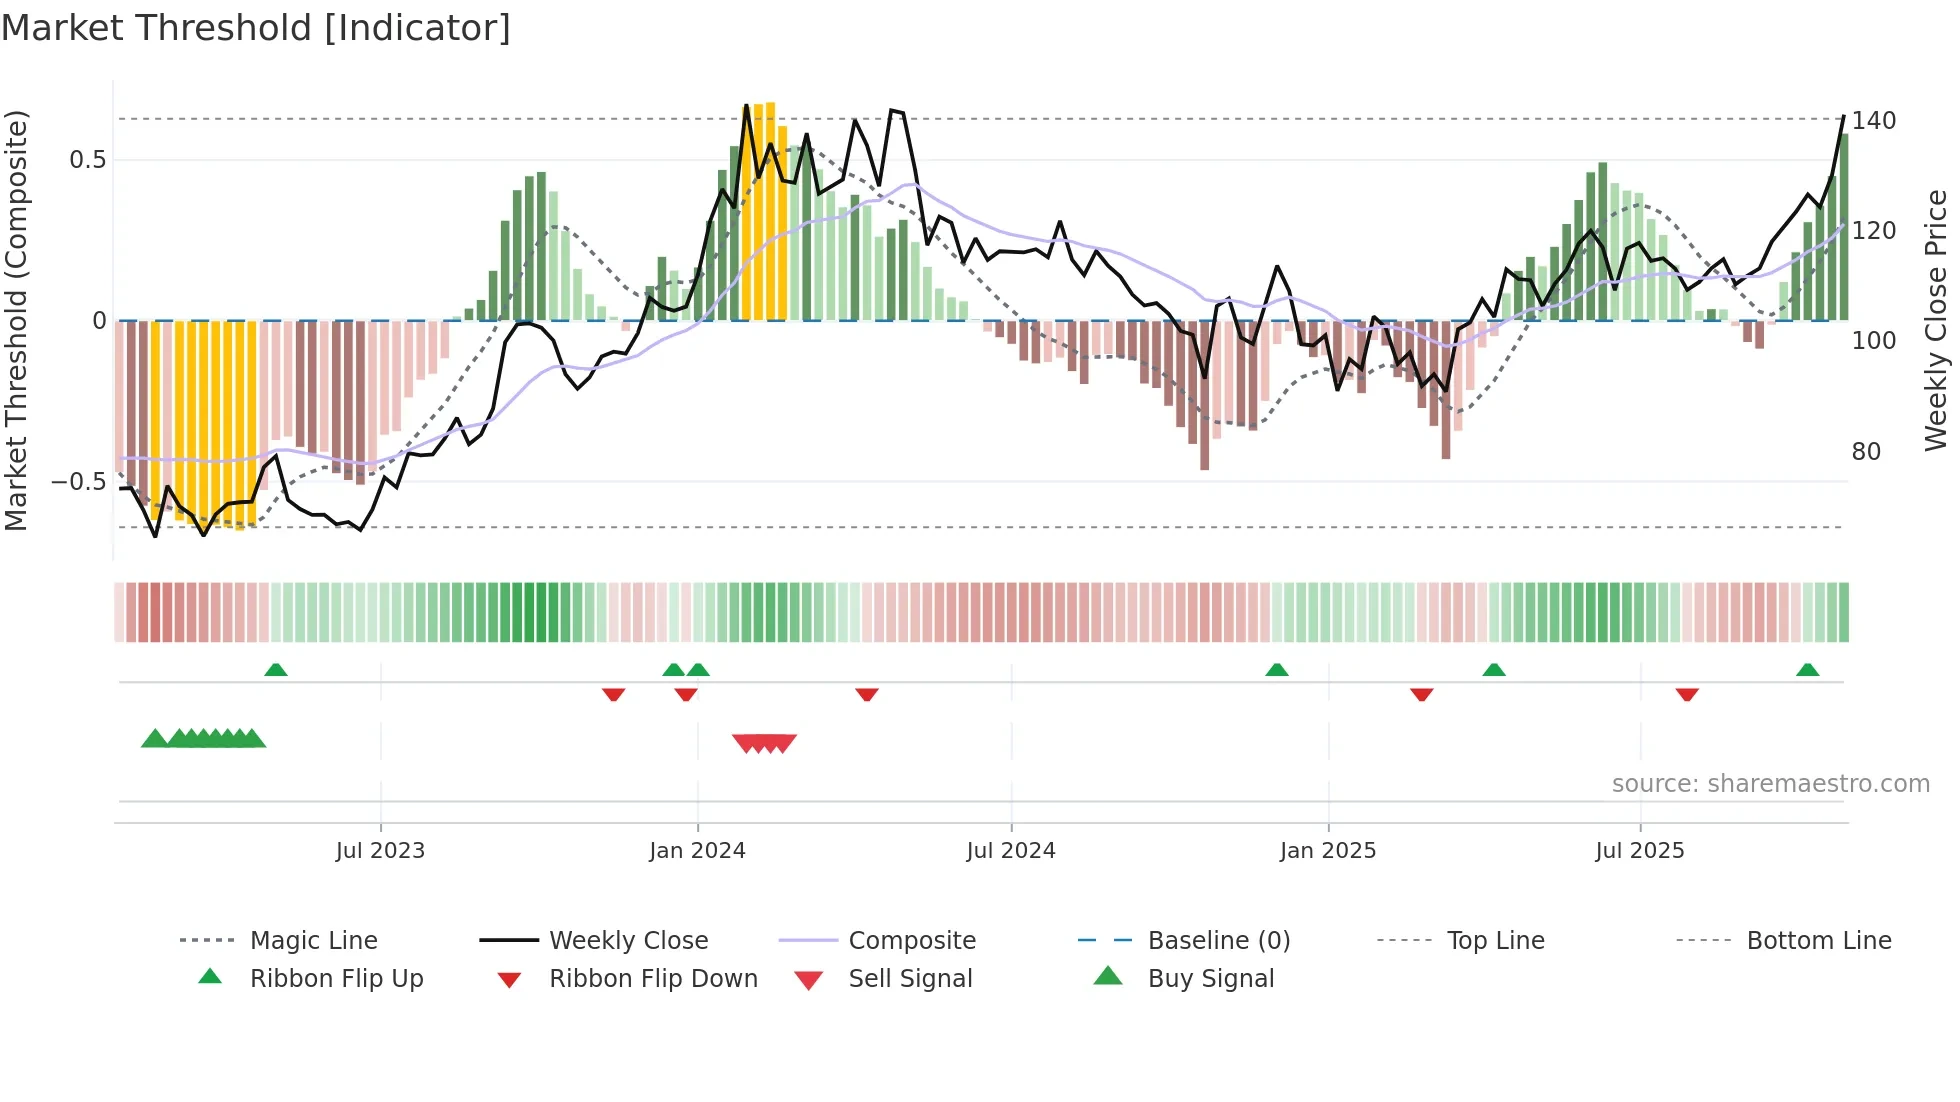Toggle the Composite series legend entry

pyautogui.click(x=911, y=941)
